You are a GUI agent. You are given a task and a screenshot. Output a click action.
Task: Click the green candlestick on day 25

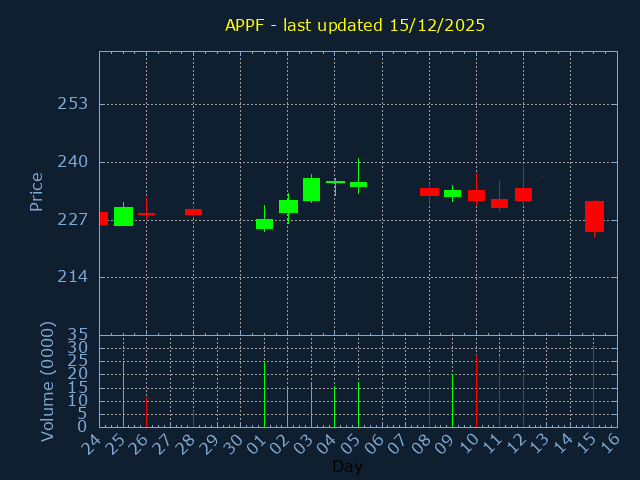pyautogui.click(x=123, y=216)
